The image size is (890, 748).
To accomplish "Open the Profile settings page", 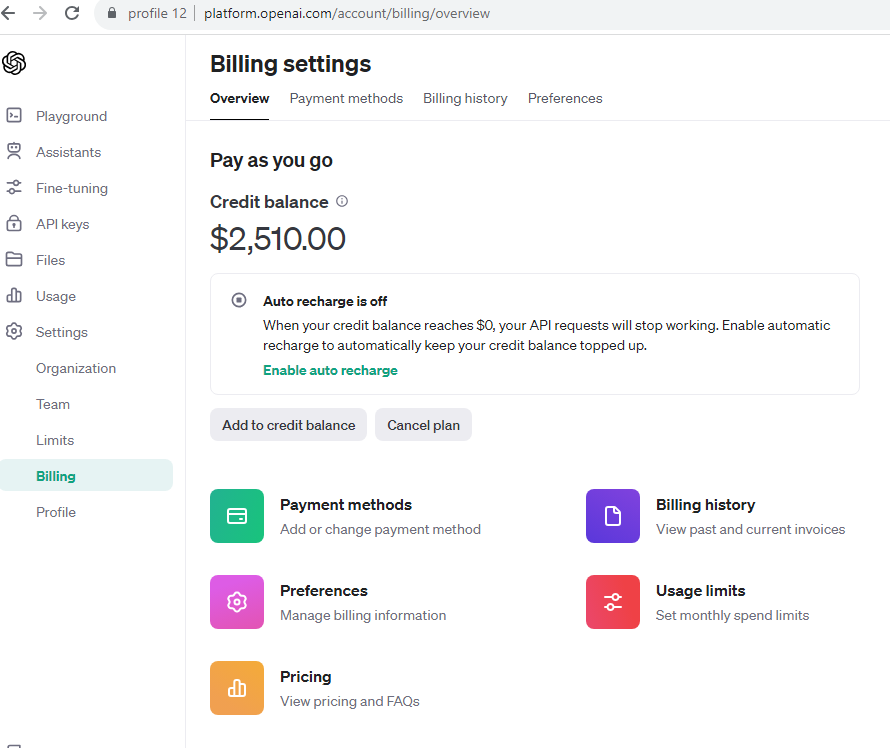I will 56,512.
